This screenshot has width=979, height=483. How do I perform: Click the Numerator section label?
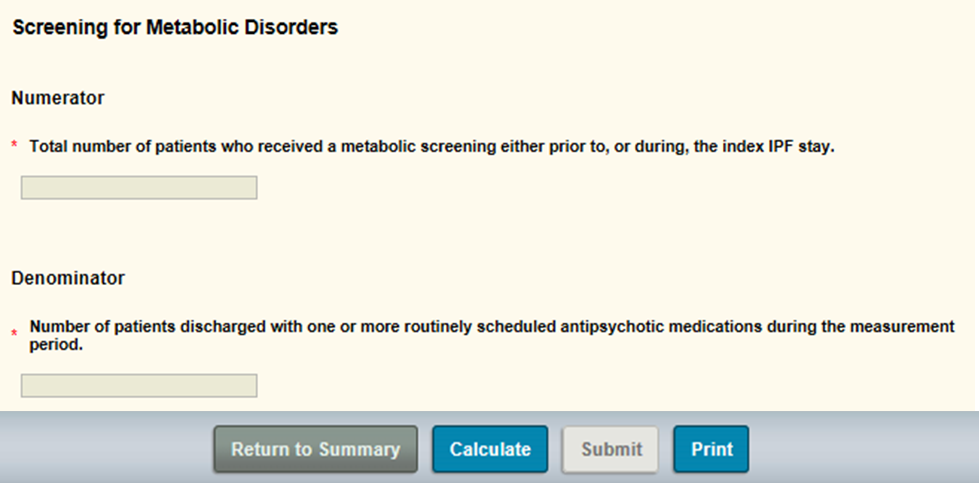click(58, 98)
